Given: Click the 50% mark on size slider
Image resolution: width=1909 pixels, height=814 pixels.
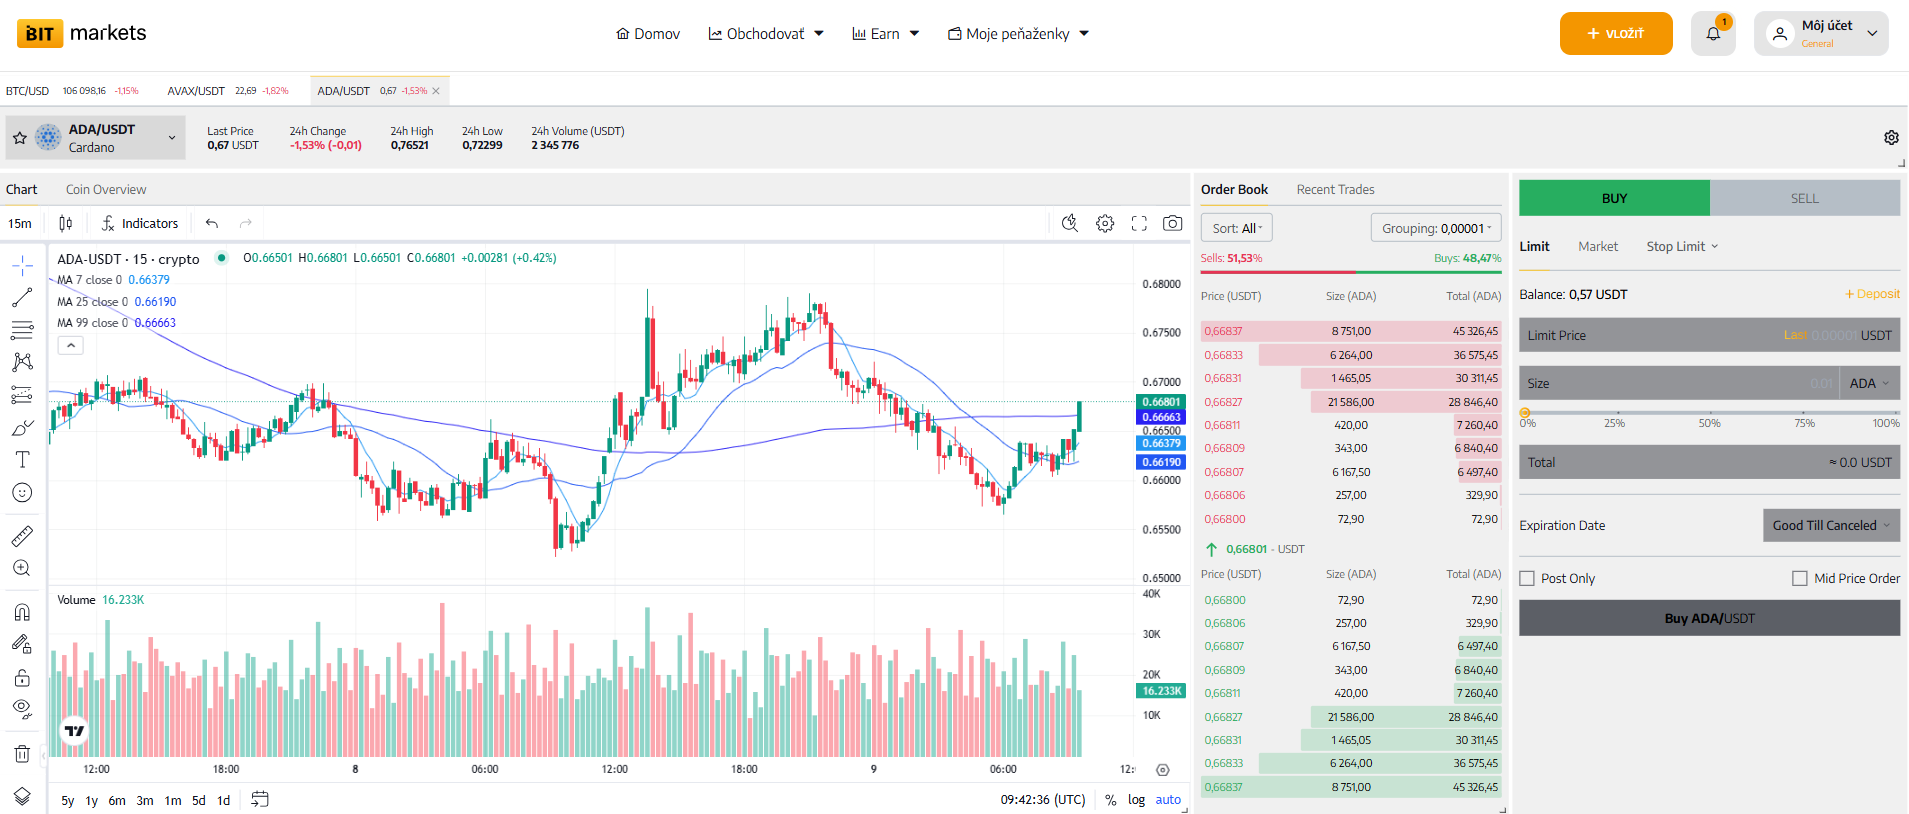Looking at the screenshot, I should pyautogui.click(x=1710, y=412).
